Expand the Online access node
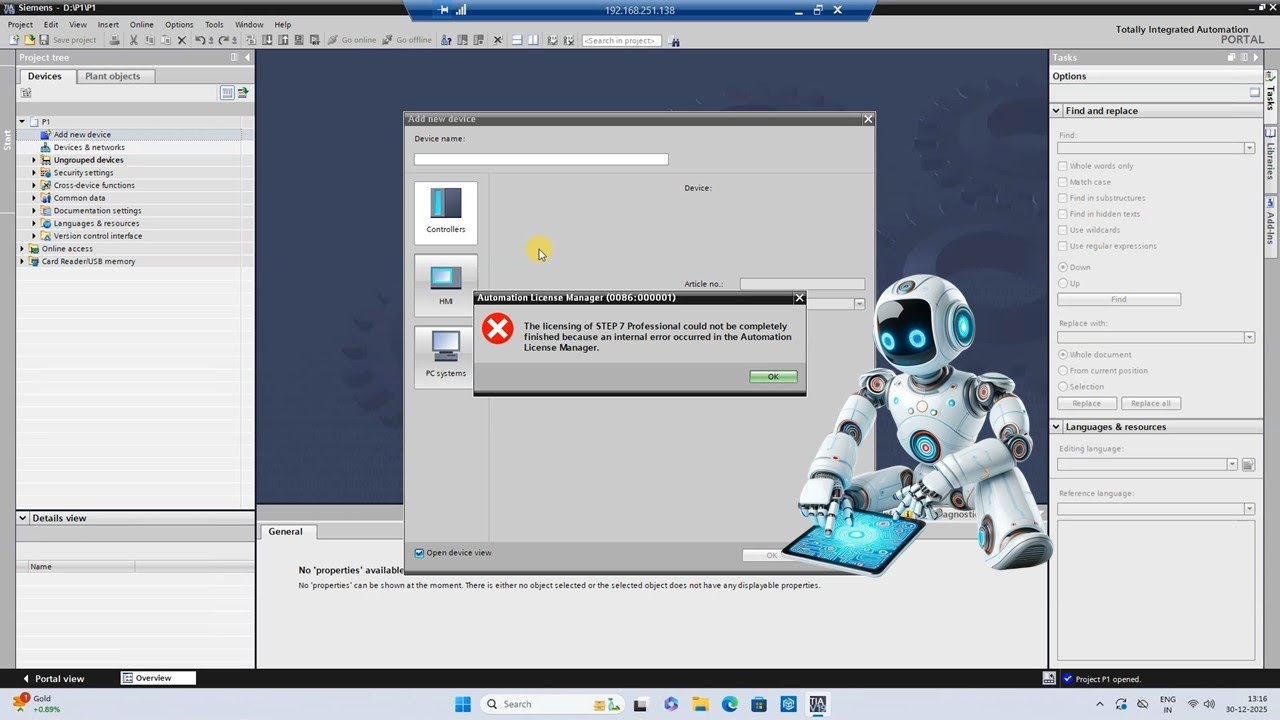 (x=22, y=249)
